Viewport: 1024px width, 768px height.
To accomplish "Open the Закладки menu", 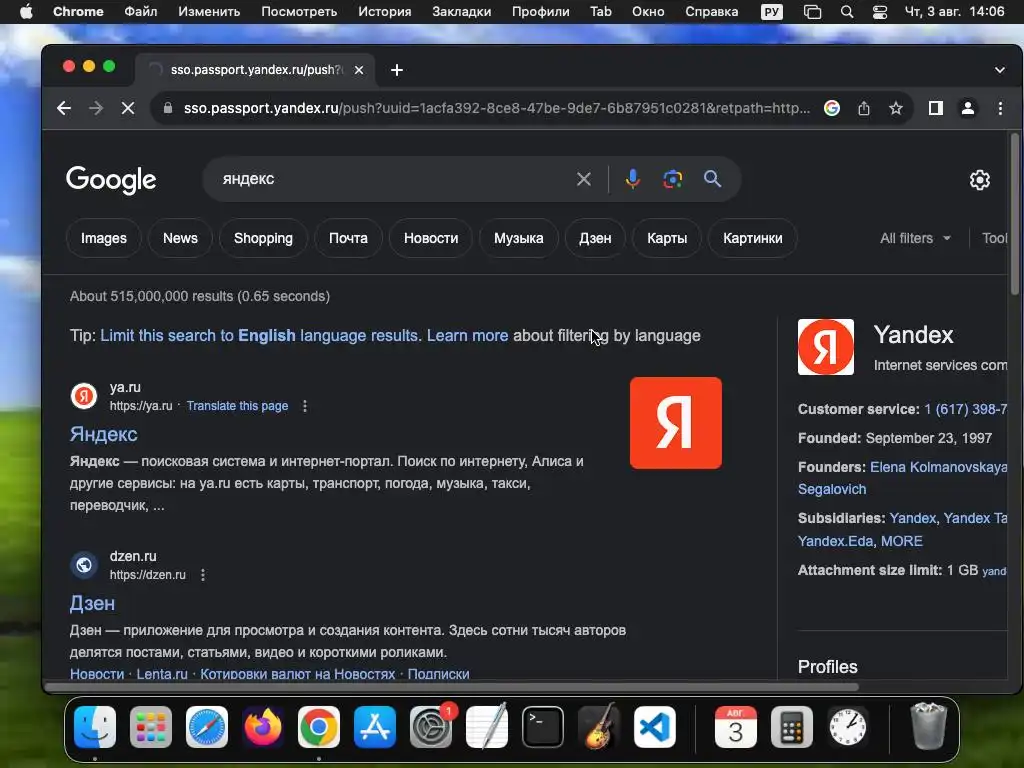I will (462, 12).
